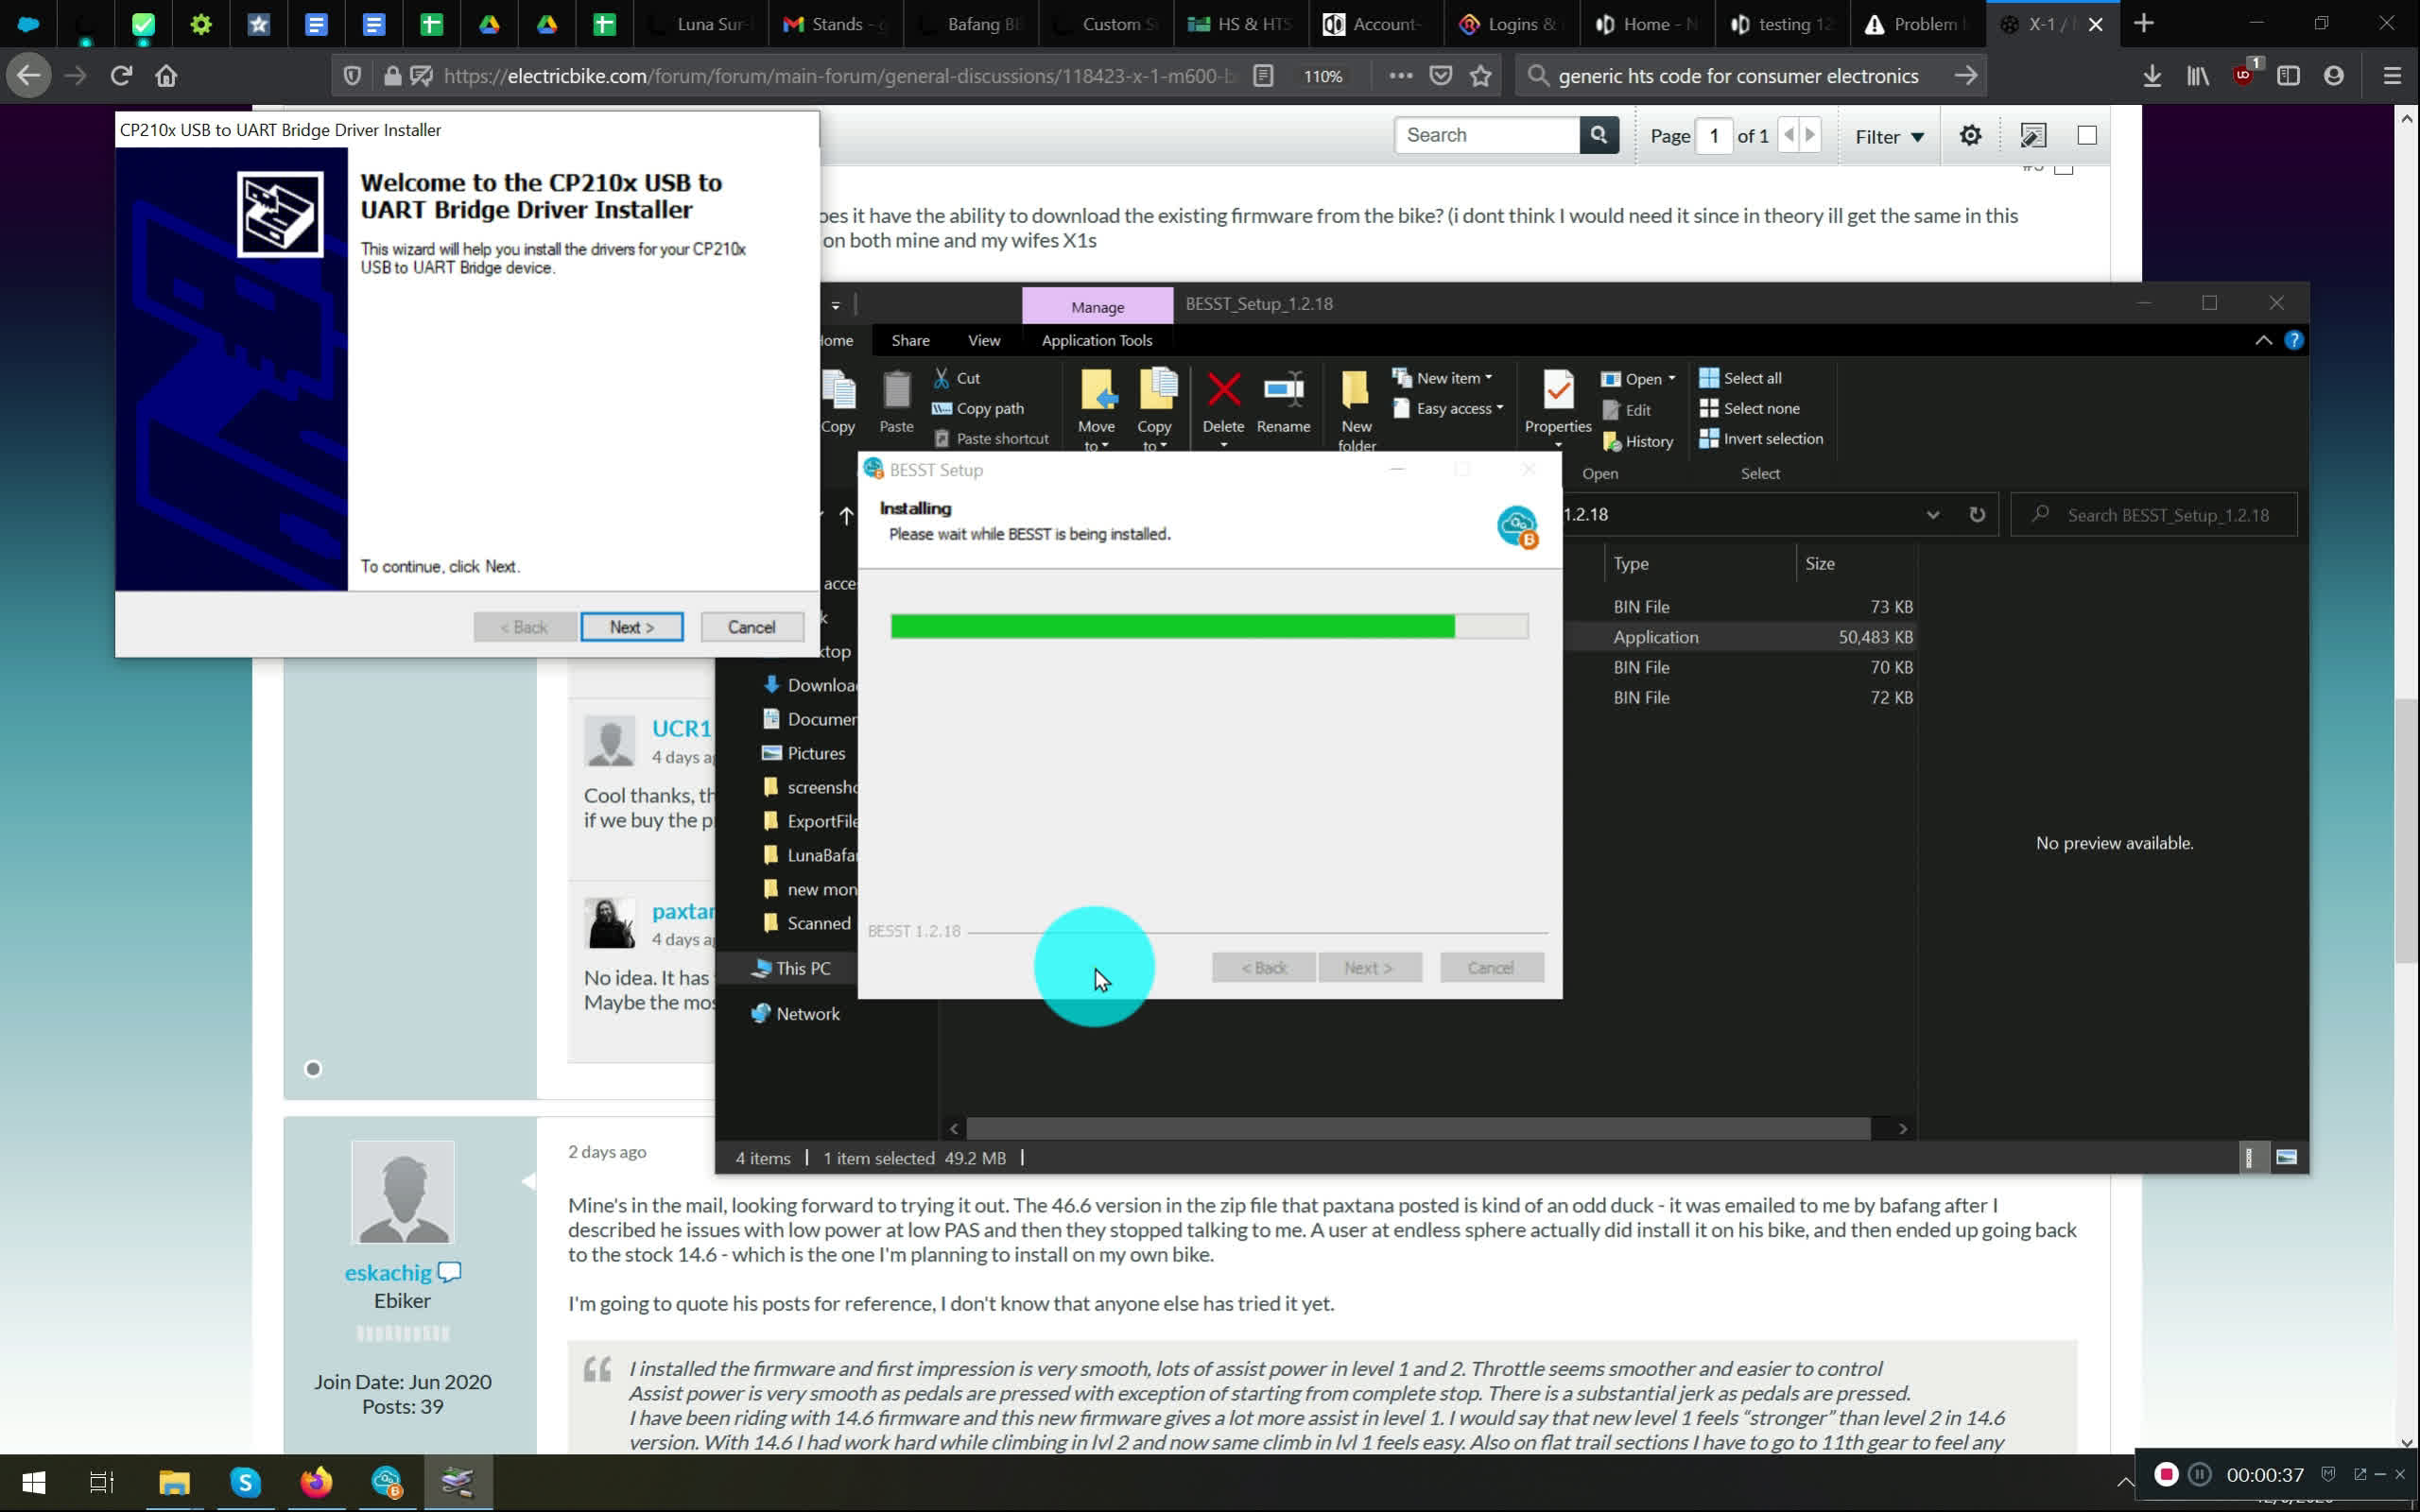Click Explorer horizontal scrollbar
The height and width of the screenshot is (1512, 2420).
pos(1418,1128)
